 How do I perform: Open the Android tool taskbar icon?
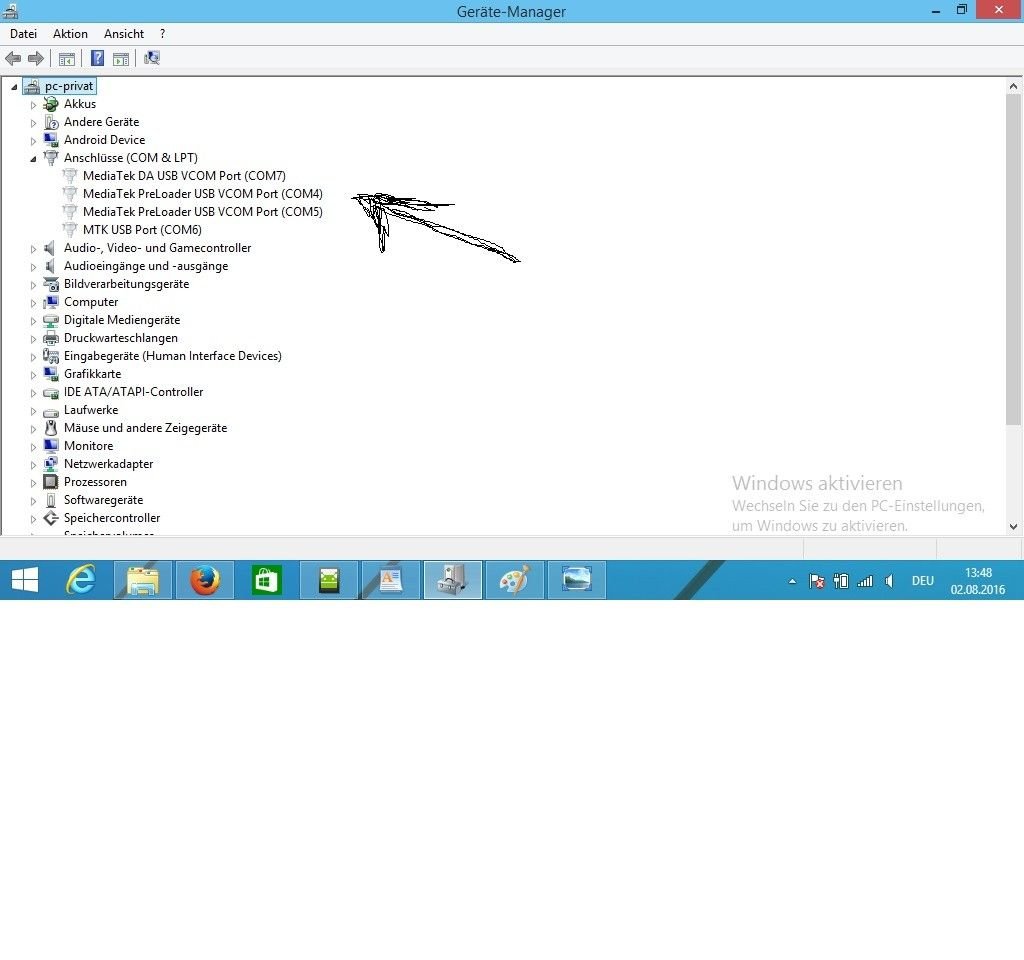pos(329,580)
